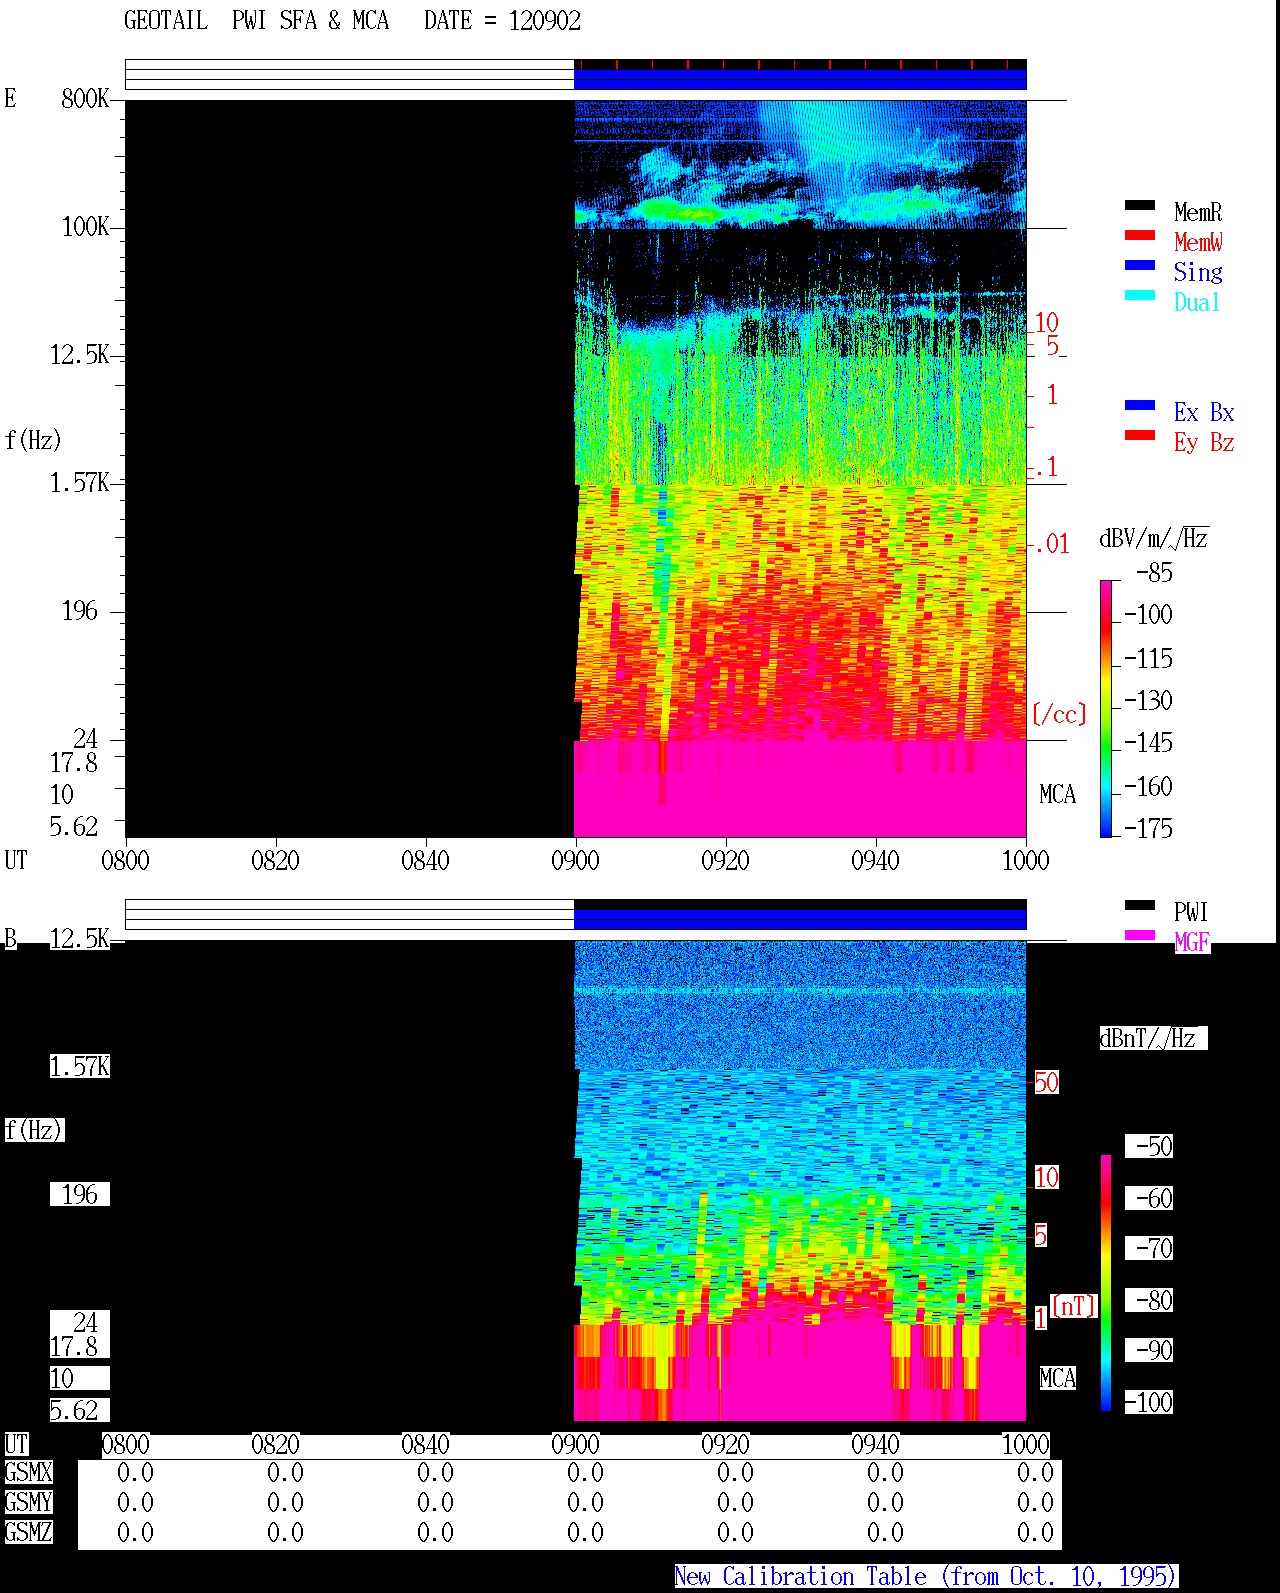Image resolution: width=1280 pixels, height=1593 pixels.
Task: Click the red MemW legend swatch
Action: pyautogui.click(x=1140, y=236)
